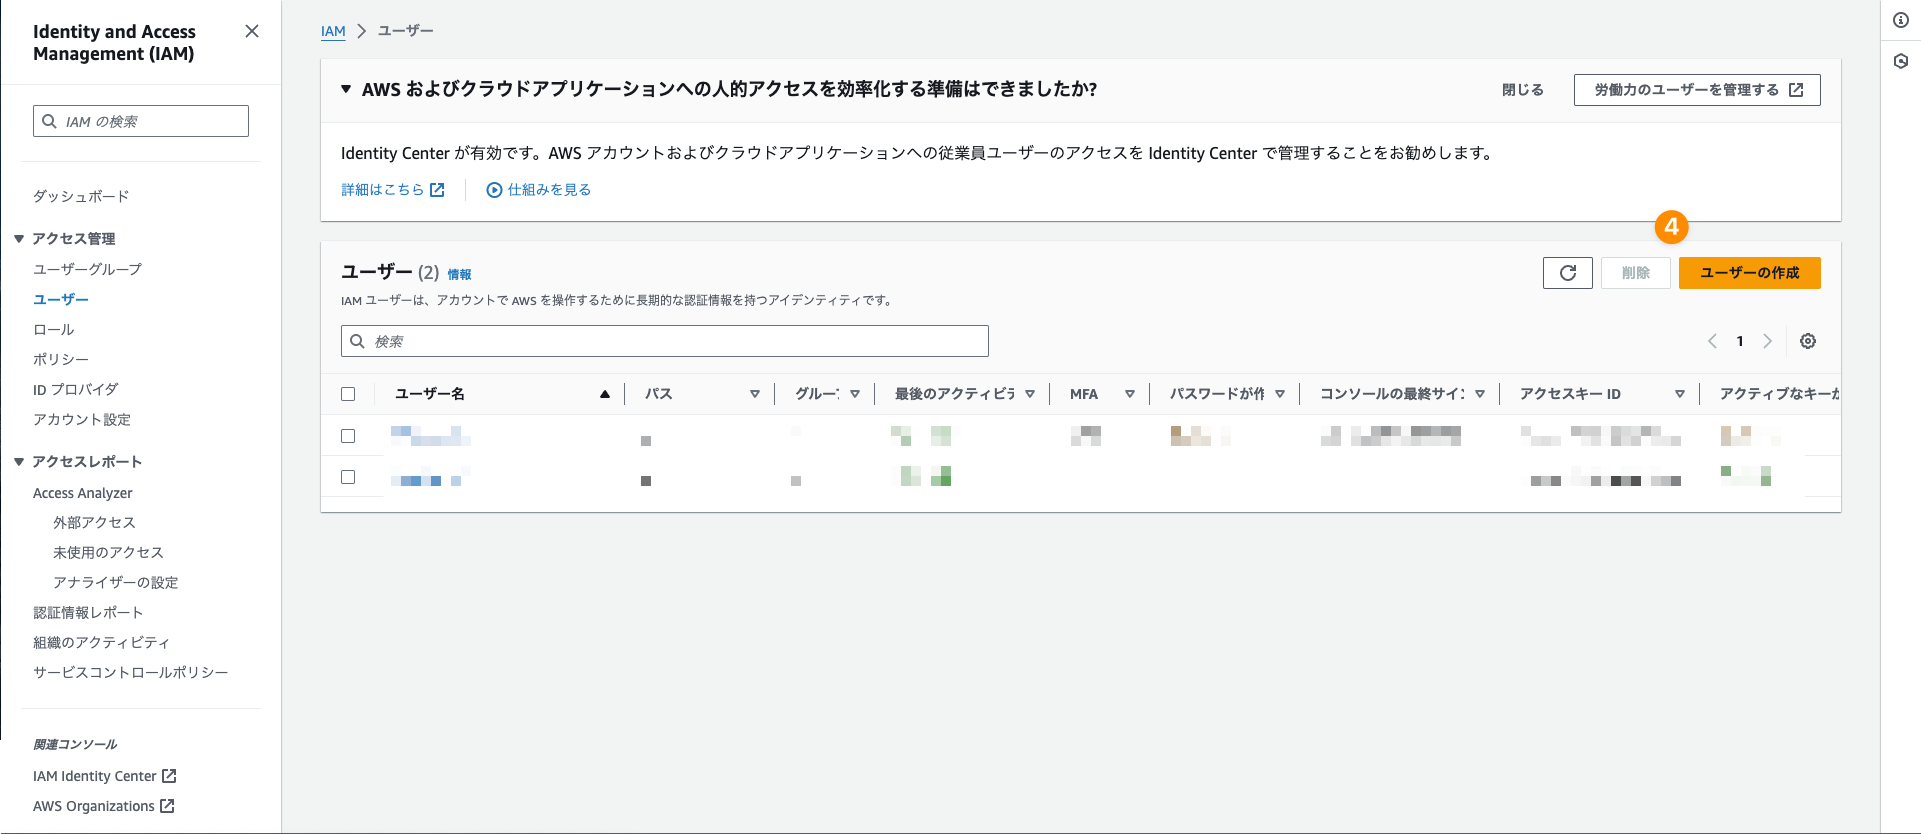Click 労働力のユーザーを管理する button
This screenshot has width=1921, height=834.
tap(1697, 90)
